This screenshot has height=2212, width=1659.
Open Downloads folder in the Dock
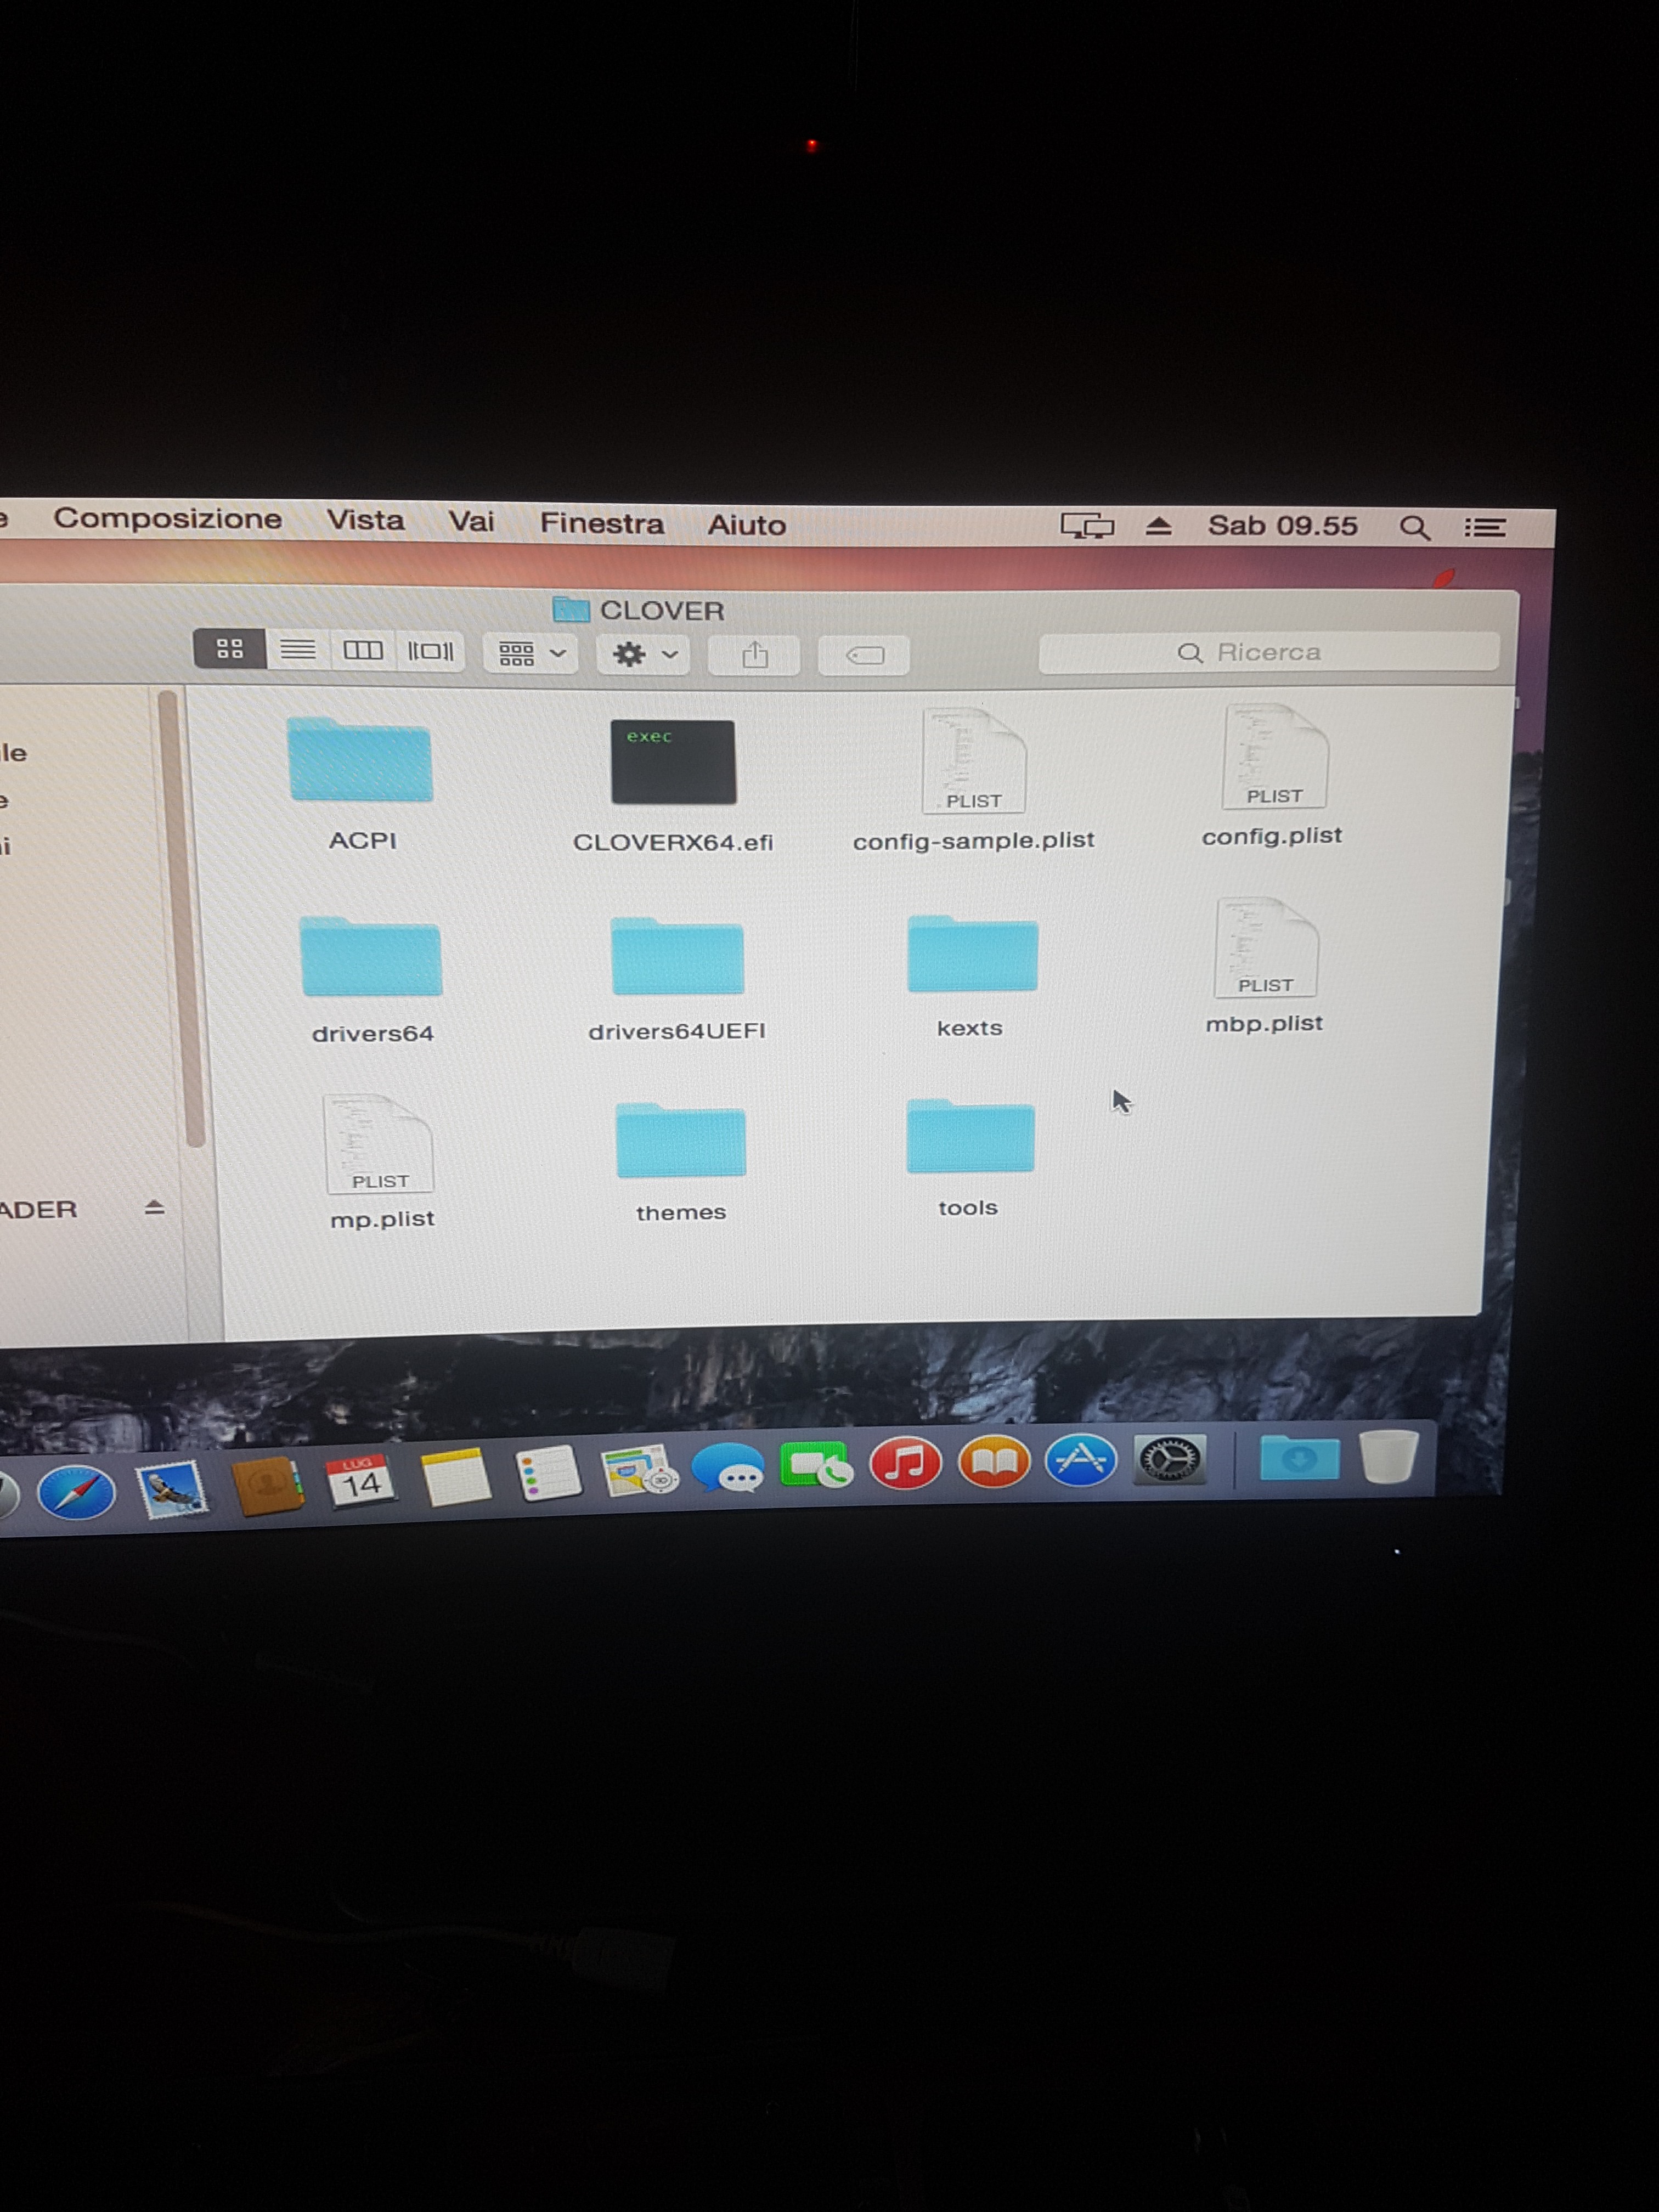pos(1299,1458)
